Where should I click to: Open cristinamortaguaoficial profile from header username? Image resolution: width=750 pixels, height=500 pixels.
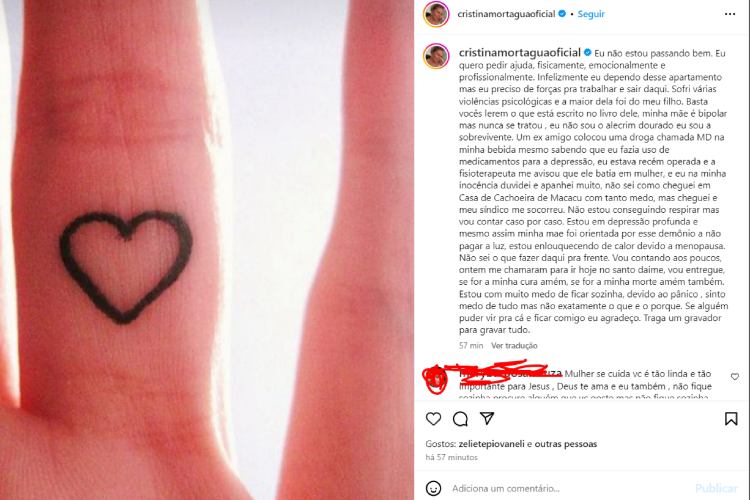coord(506,14)
